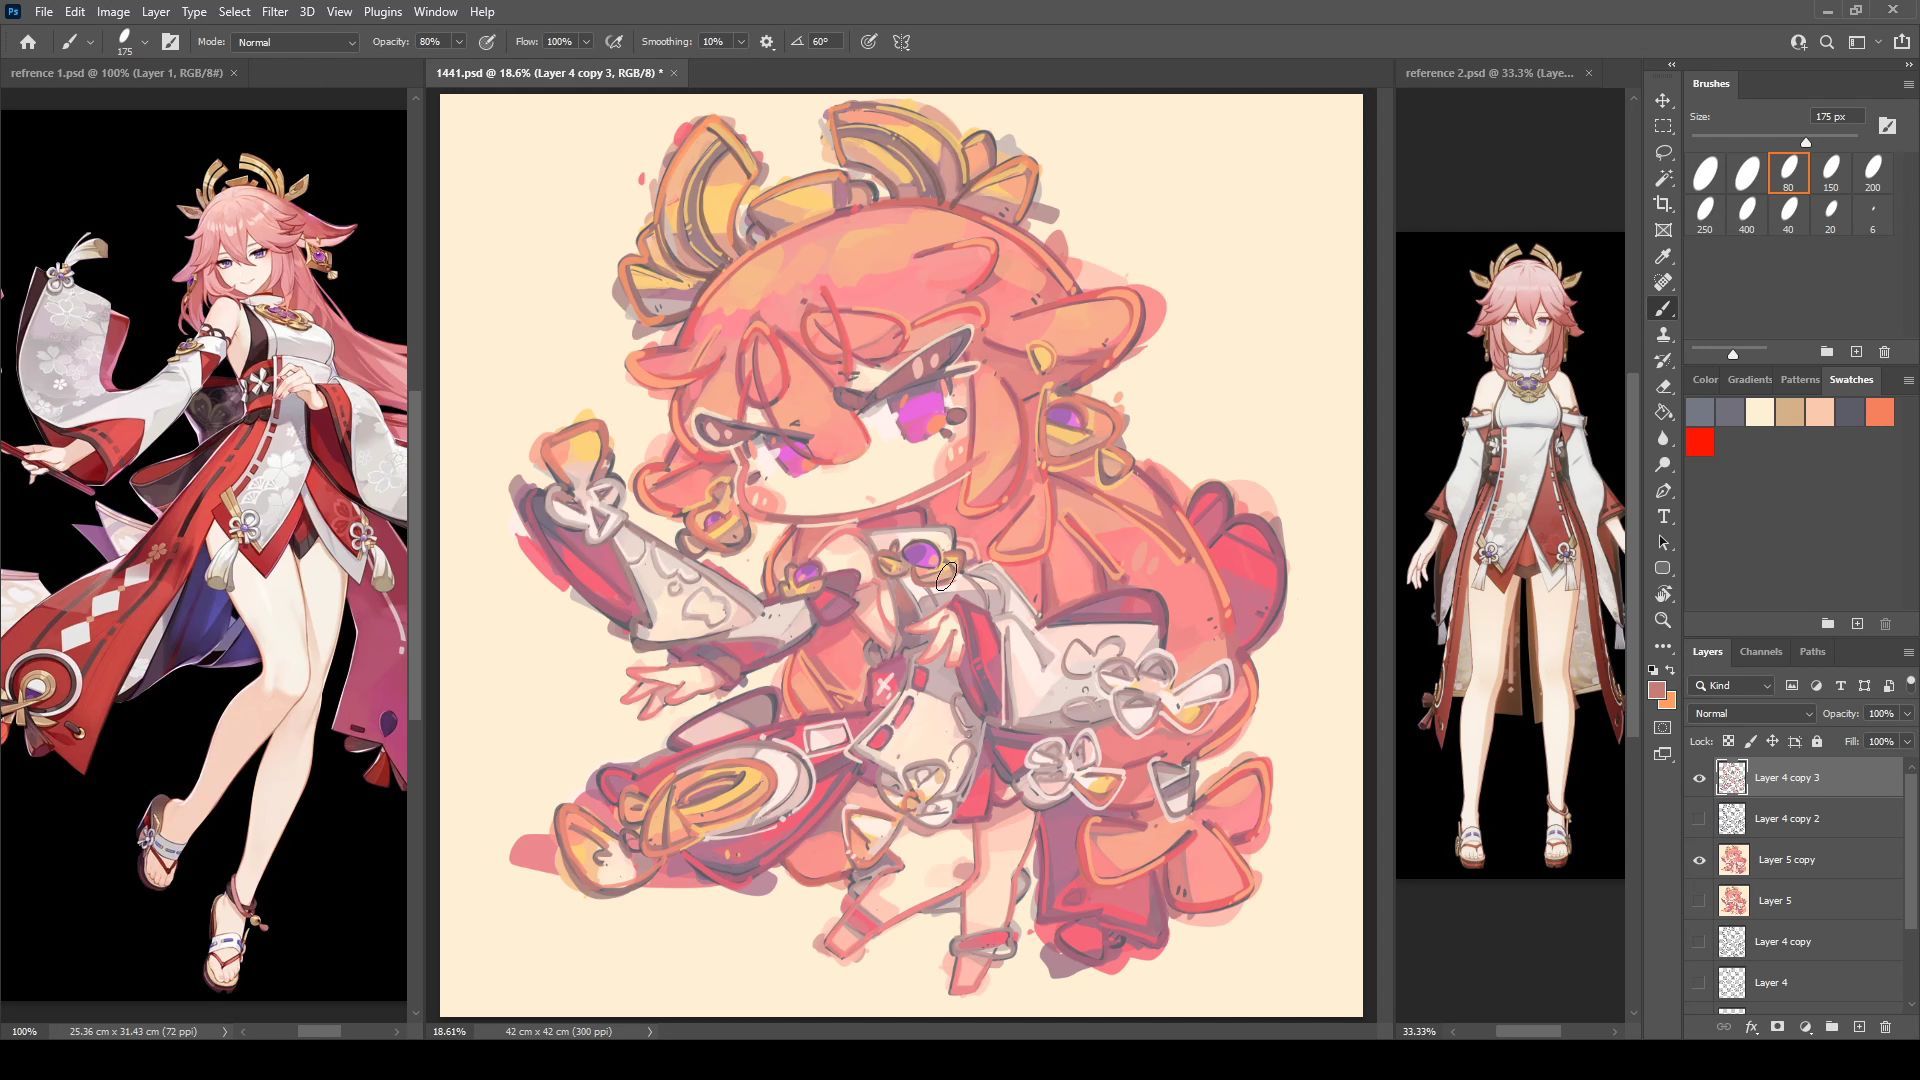Select the Ellipse shape tool

point(1663,568)
